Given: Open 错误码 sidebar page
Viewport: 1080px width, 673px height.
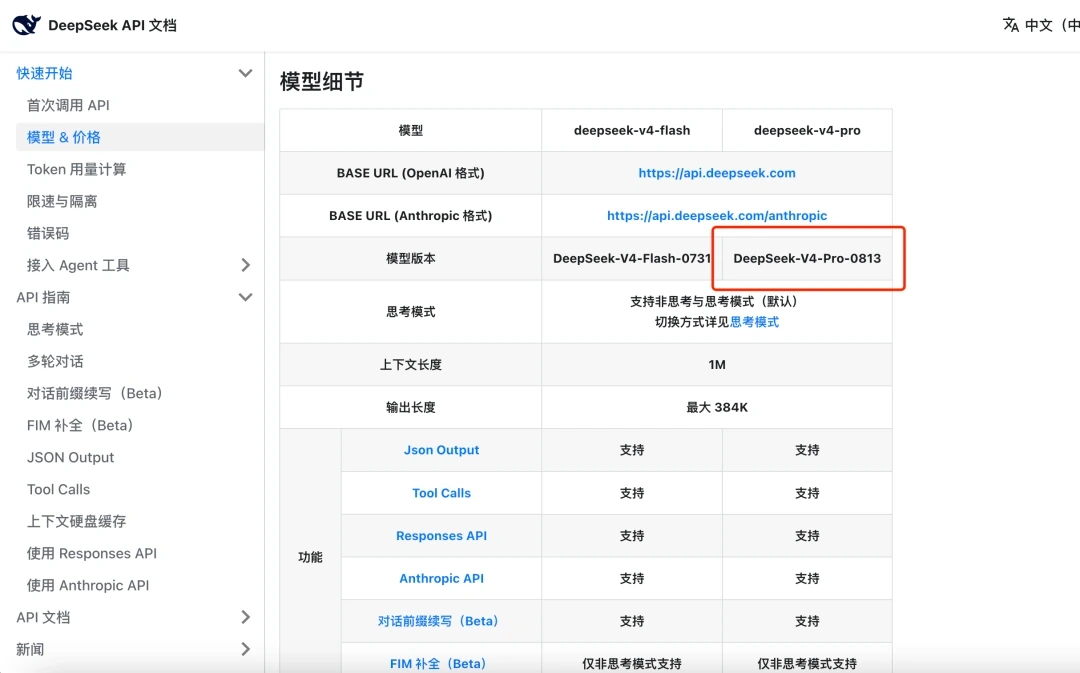Looking at the screenshot, I should click(x=48, y=234).
